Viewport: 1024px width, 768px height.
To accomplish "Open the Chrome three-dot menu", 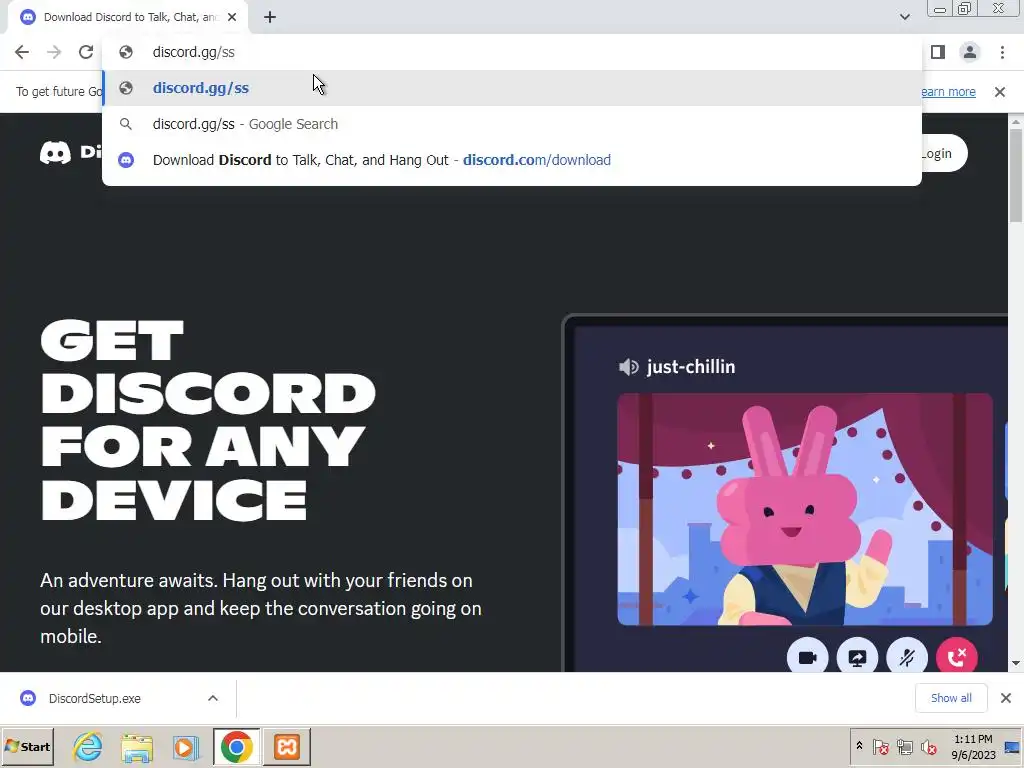I will click(1002, 52).
